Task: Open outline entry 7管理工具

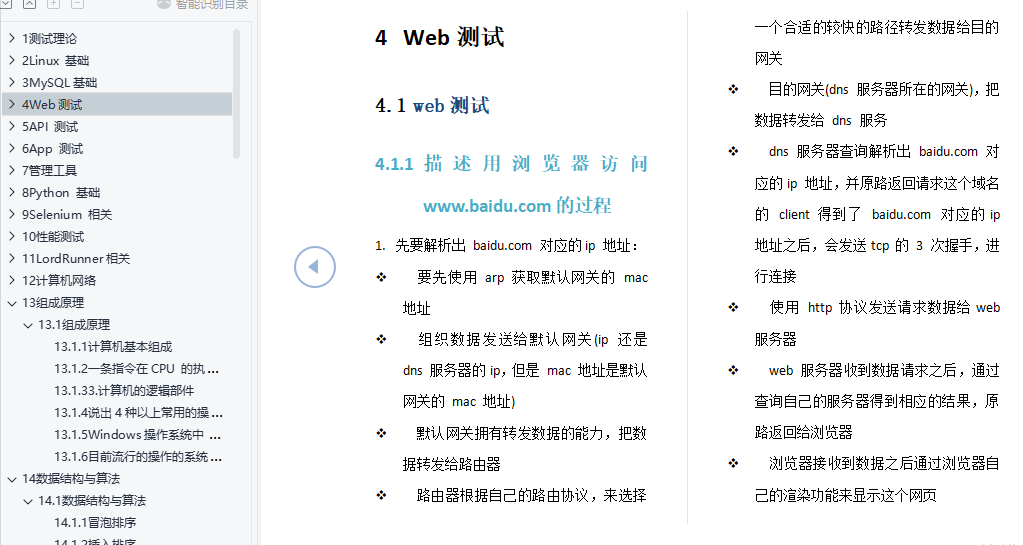Action: click(x=49, y=170)
